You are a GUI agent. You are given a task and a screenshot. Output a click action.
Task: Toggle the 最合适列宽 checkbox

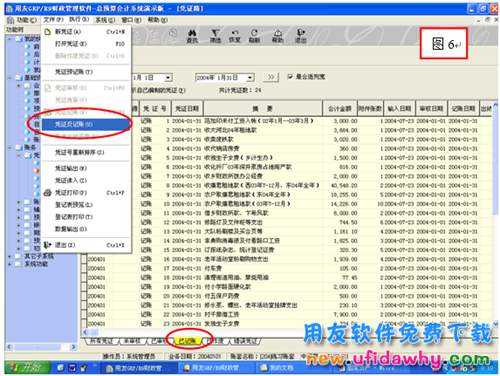[x=290, y=77]
